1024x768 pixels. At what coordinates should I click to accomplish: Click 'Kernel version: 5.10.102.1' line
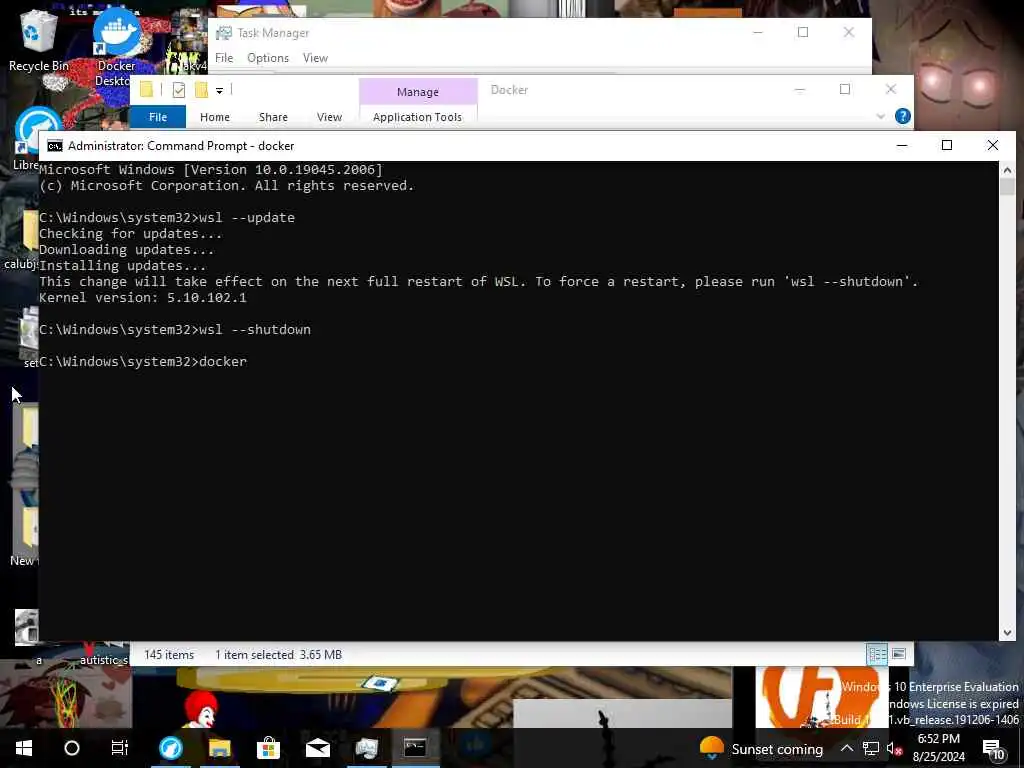pos(143,298)
